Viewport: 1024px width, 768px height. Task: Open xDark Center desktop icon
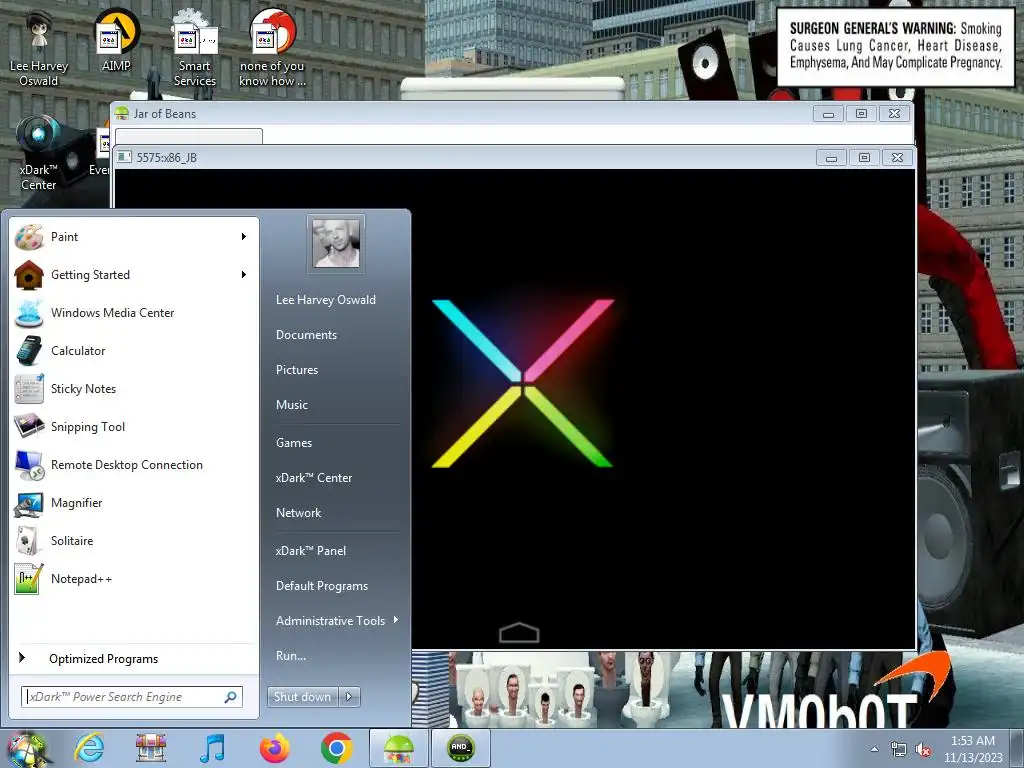coord(39,153)
